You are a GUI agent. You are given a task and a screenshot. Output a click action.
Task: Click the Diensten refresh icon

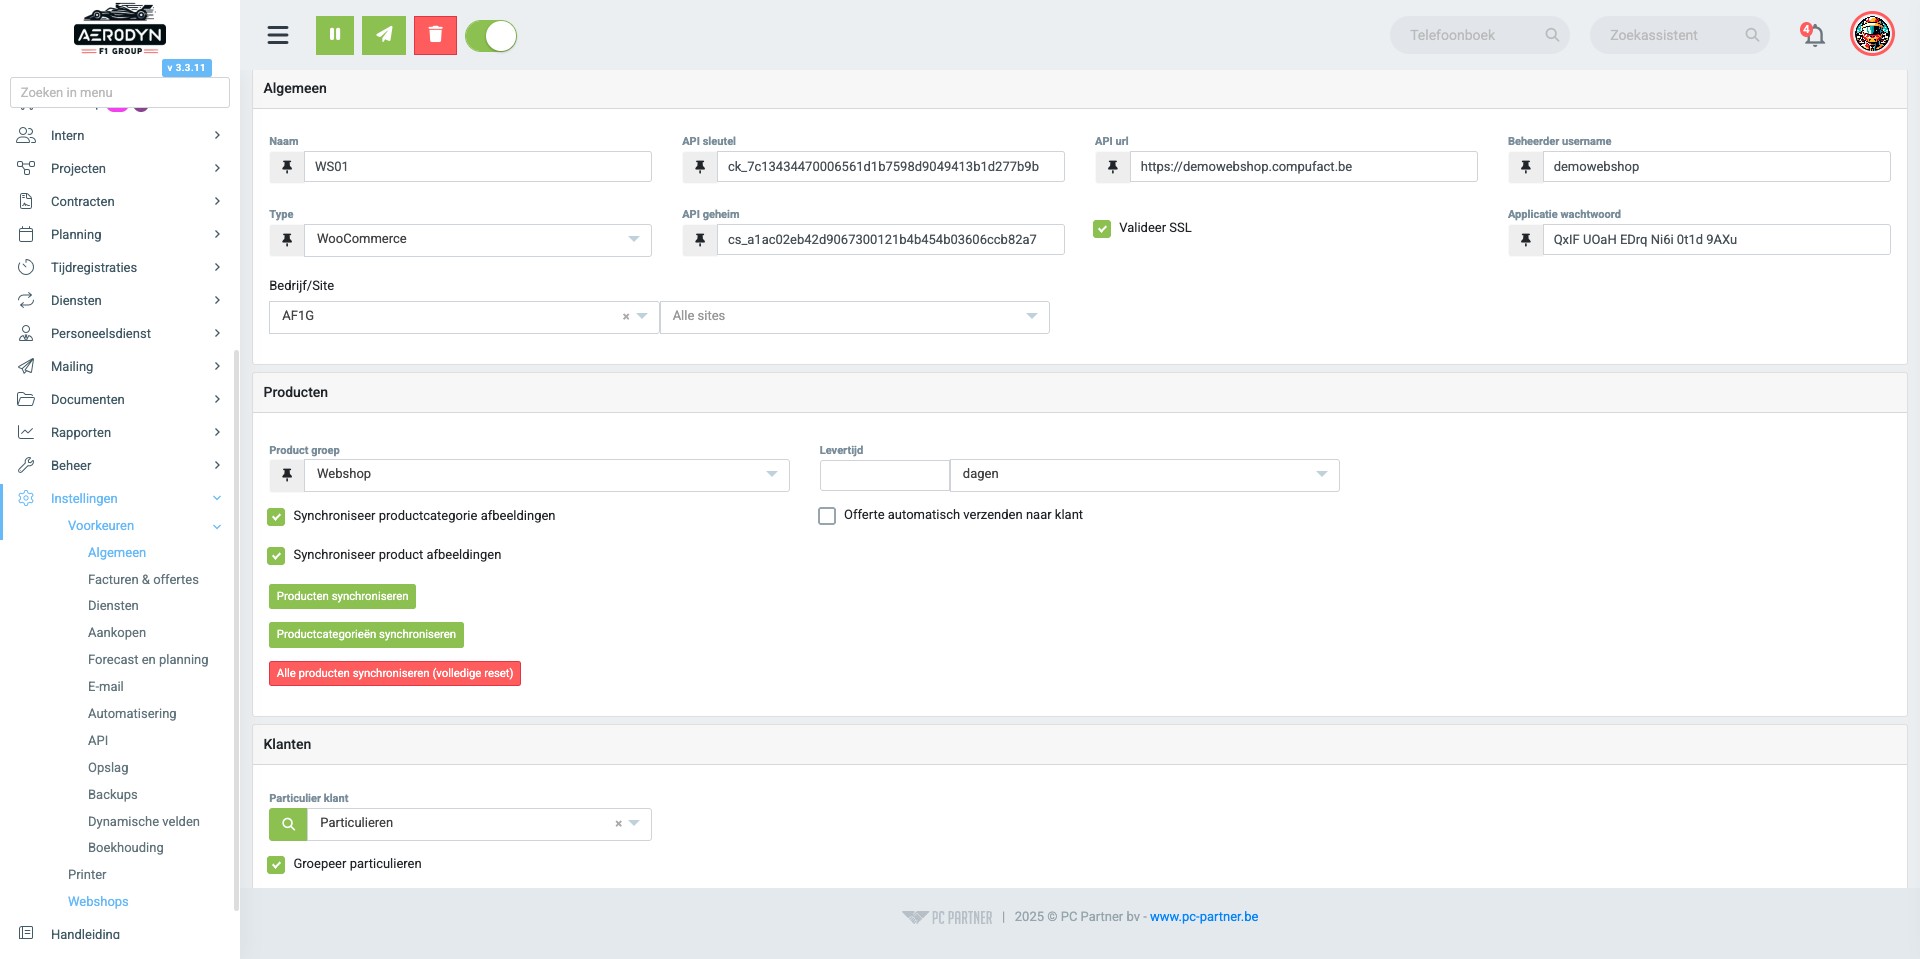[26, 300]
